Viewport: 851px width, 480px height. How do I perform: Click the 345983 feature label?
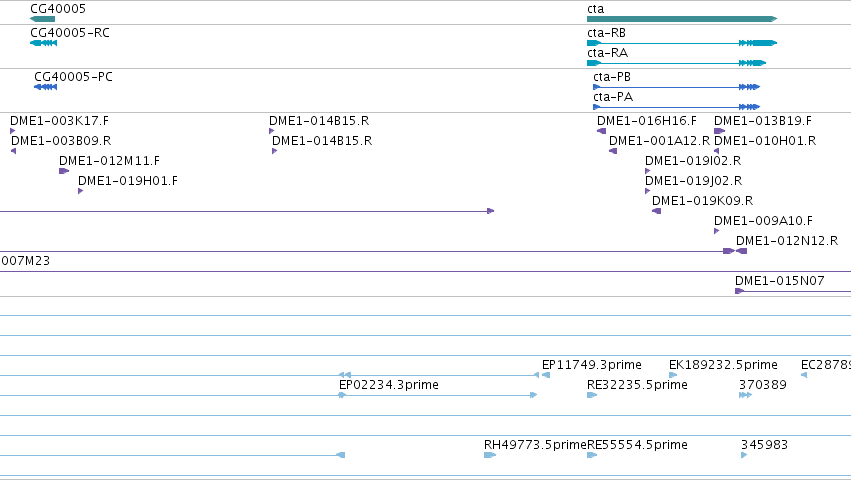pos(764,445)
